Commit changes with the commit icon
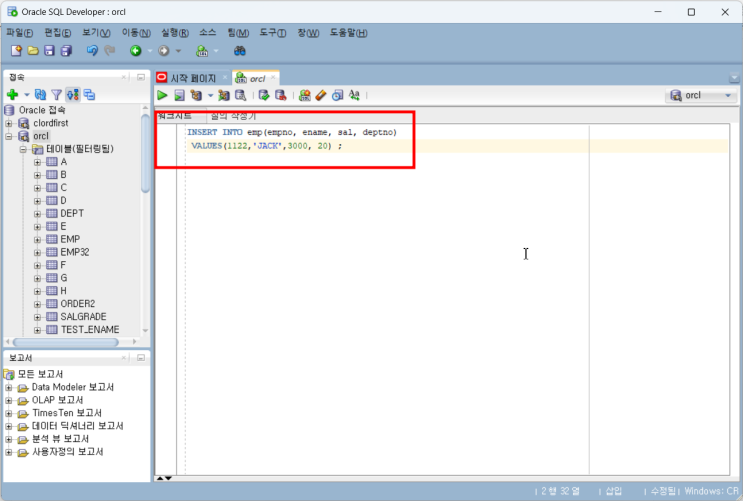Viewport: 743px width, 501px height. click(264, 95)
